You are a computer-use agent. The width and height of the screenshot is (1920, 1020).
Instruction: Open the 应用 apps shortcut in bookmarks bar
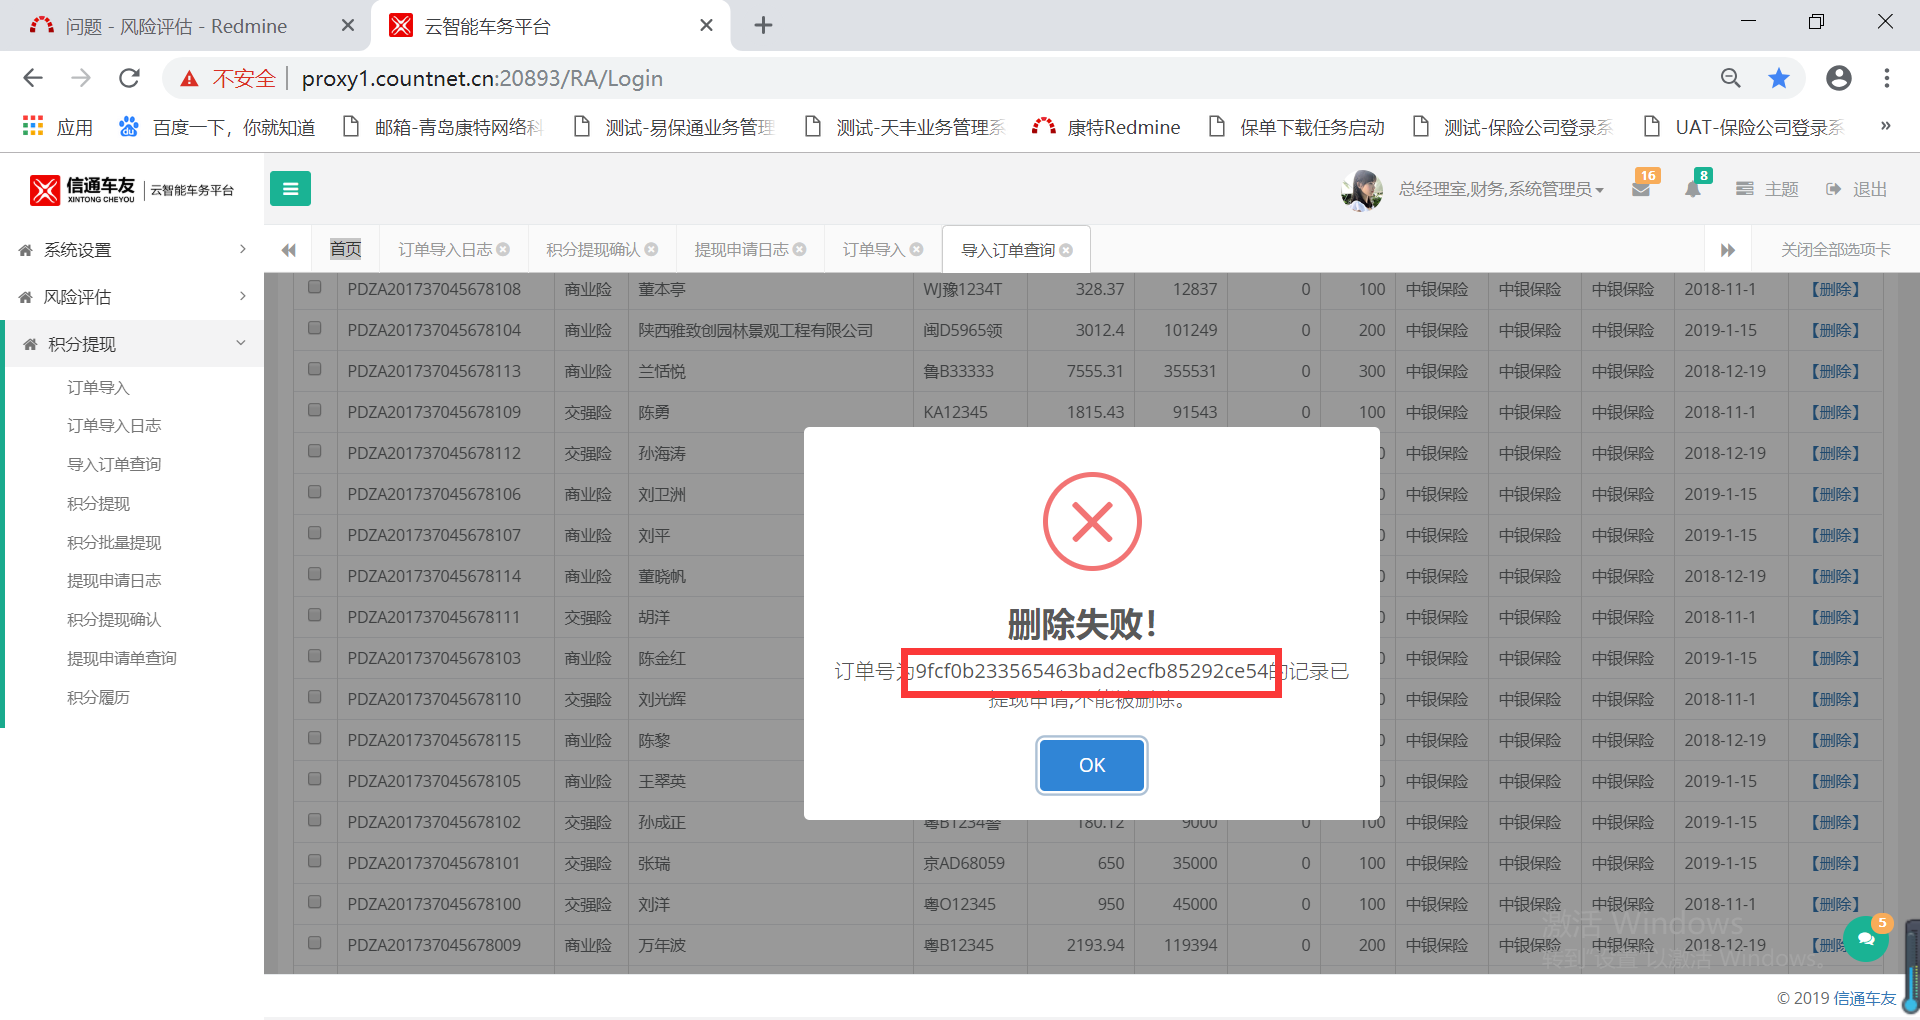click(57, 127)
